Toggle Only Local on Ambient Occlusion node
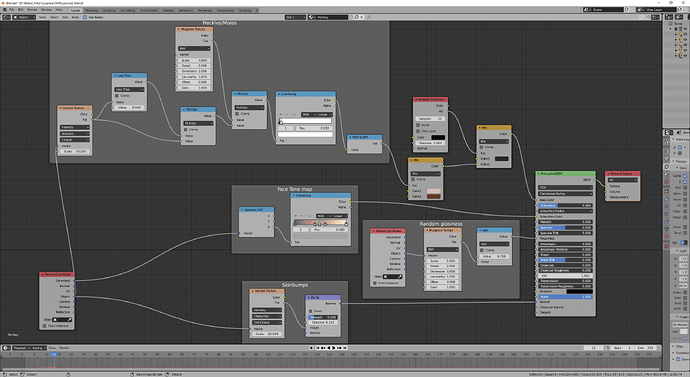690x377 pixels. 418,131
